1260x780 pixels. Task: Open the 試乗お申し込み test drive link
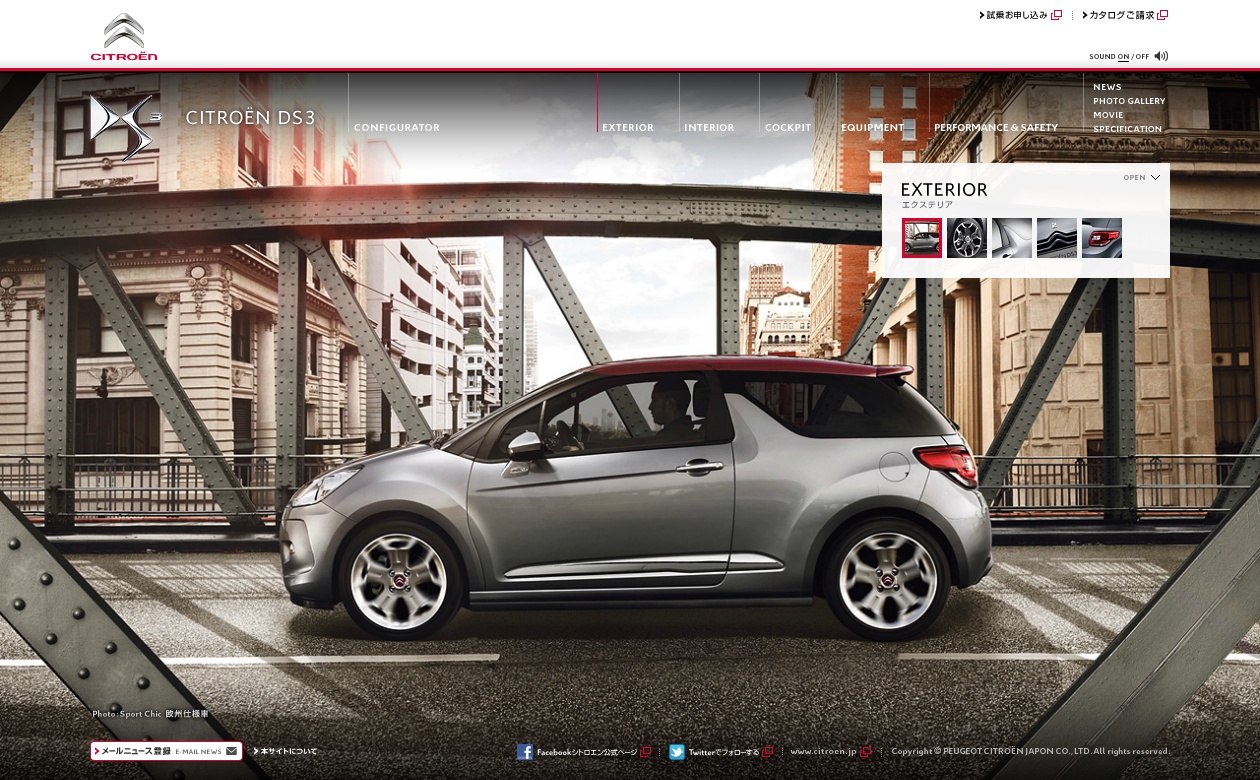point(1020,15)
